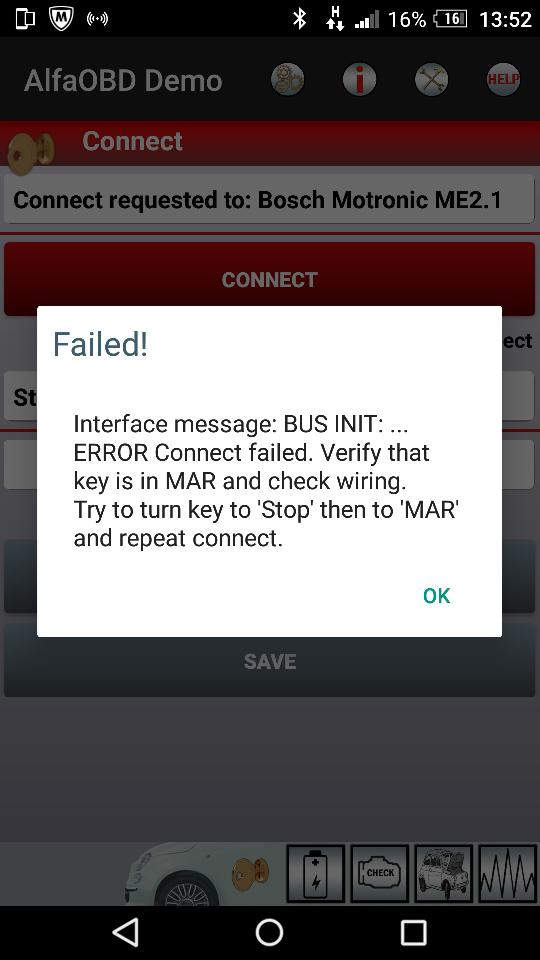The image size is (540, 960).
Task: Open the gears settings icon
Action: tap(287, 80)
